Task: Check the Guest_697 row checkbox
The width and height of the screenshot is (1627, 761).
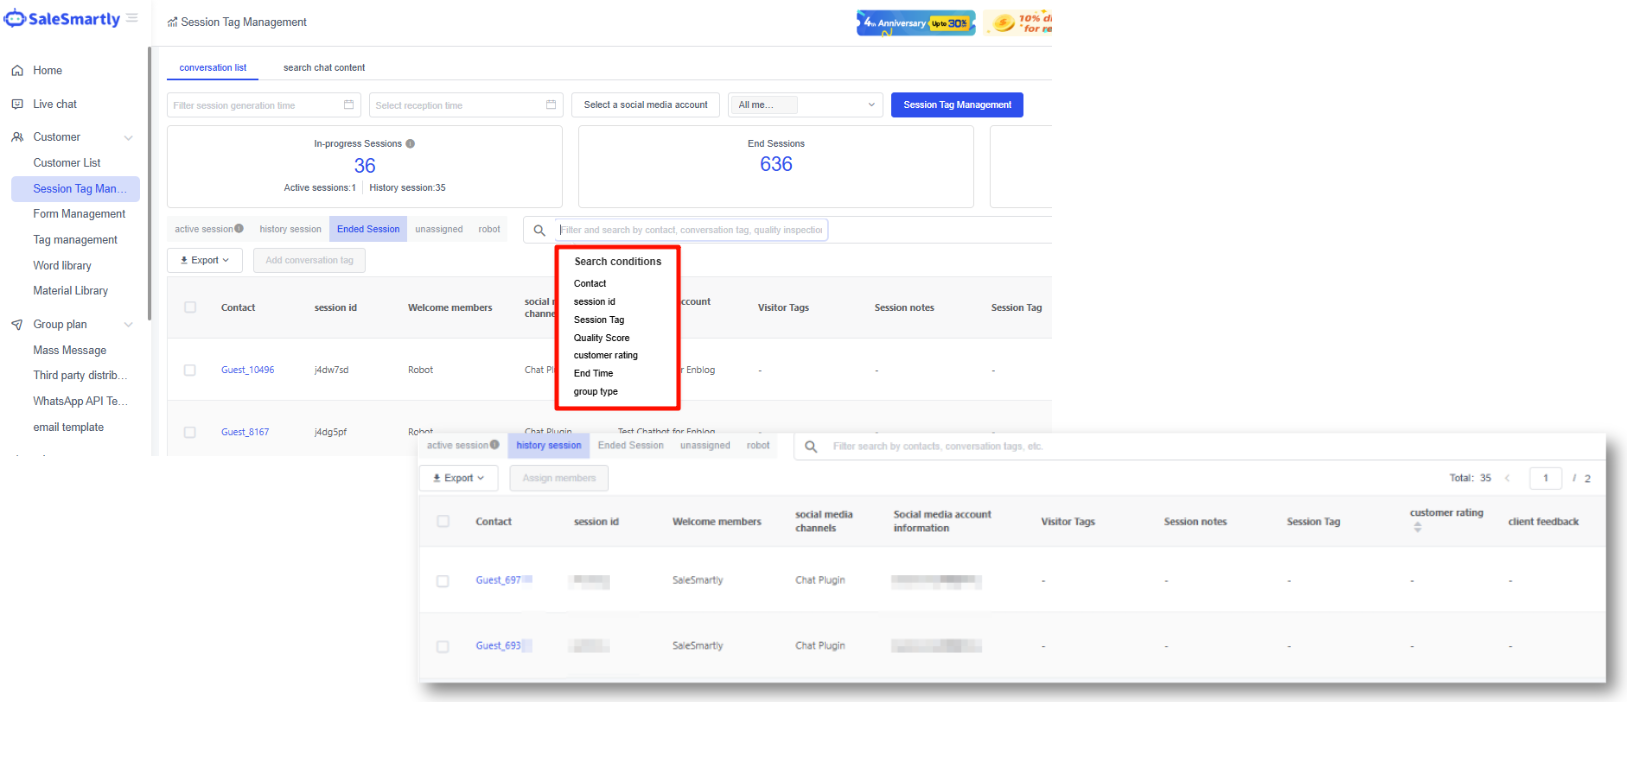Action: [443, 581]
